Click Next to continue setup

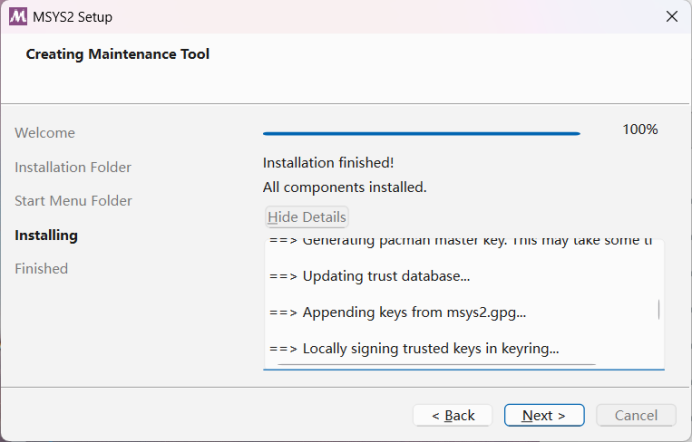544,415
